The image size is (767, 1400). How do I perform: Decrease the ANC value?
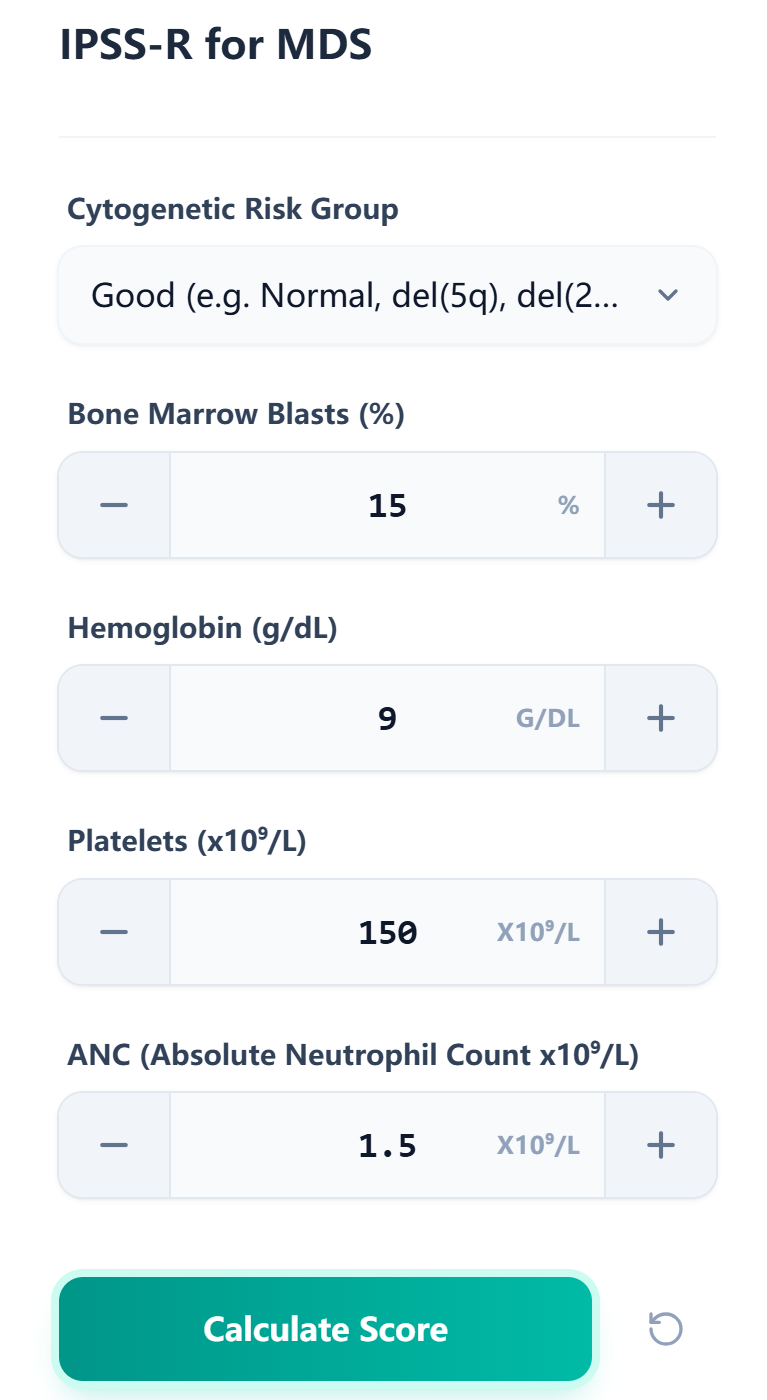point(113,1144)
